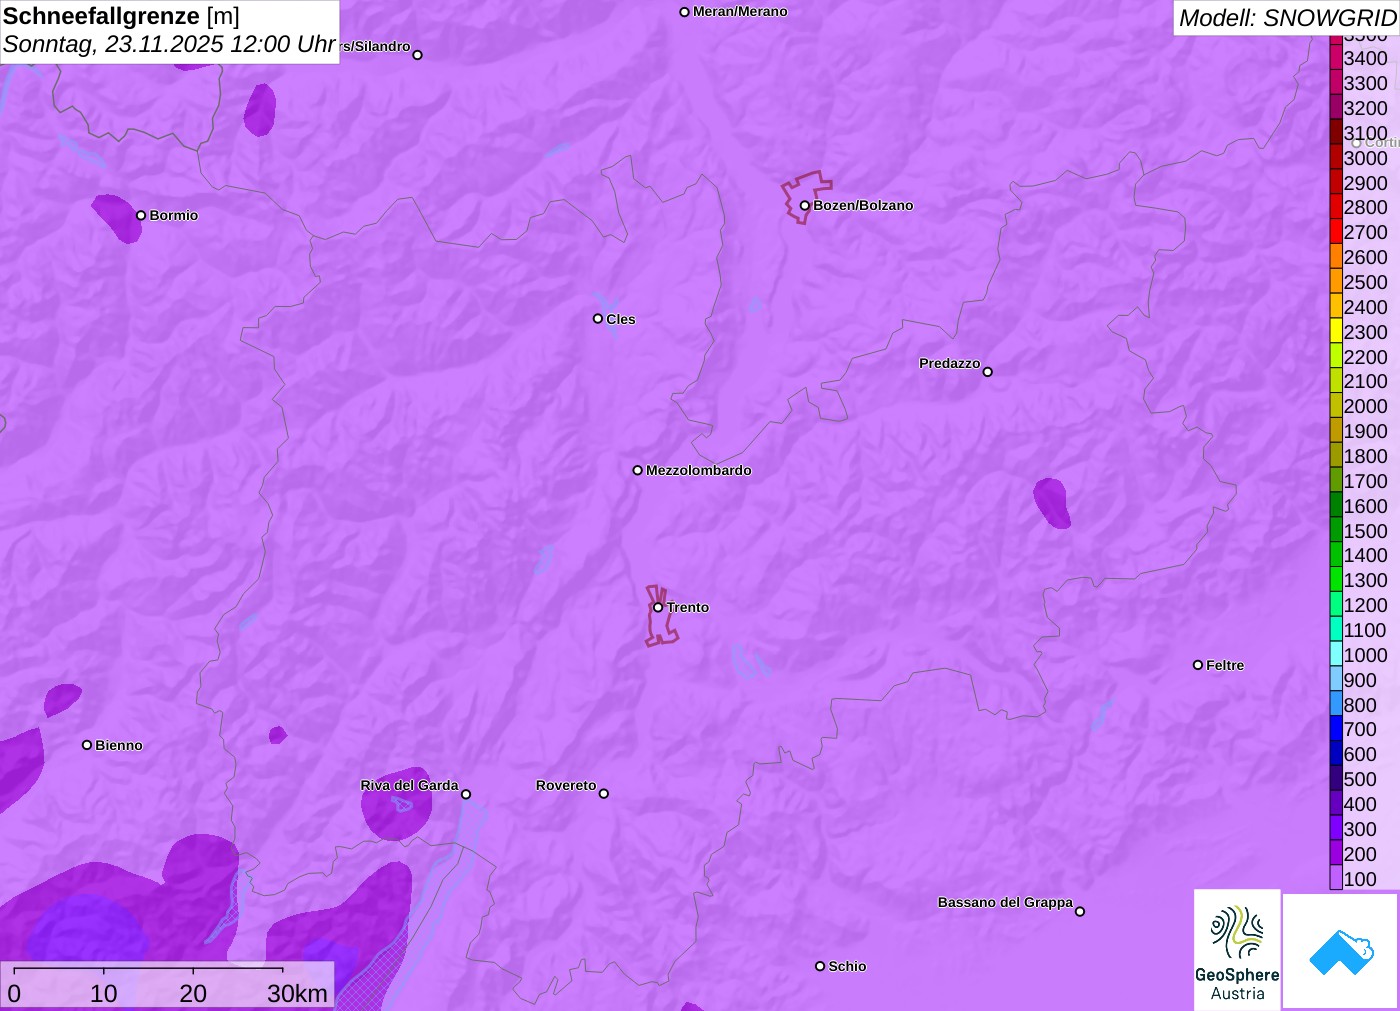The width and height of the screenshot is (1400, 1011).
Task: Click the Meran/Merano marker dot
Action: point(685,12)
